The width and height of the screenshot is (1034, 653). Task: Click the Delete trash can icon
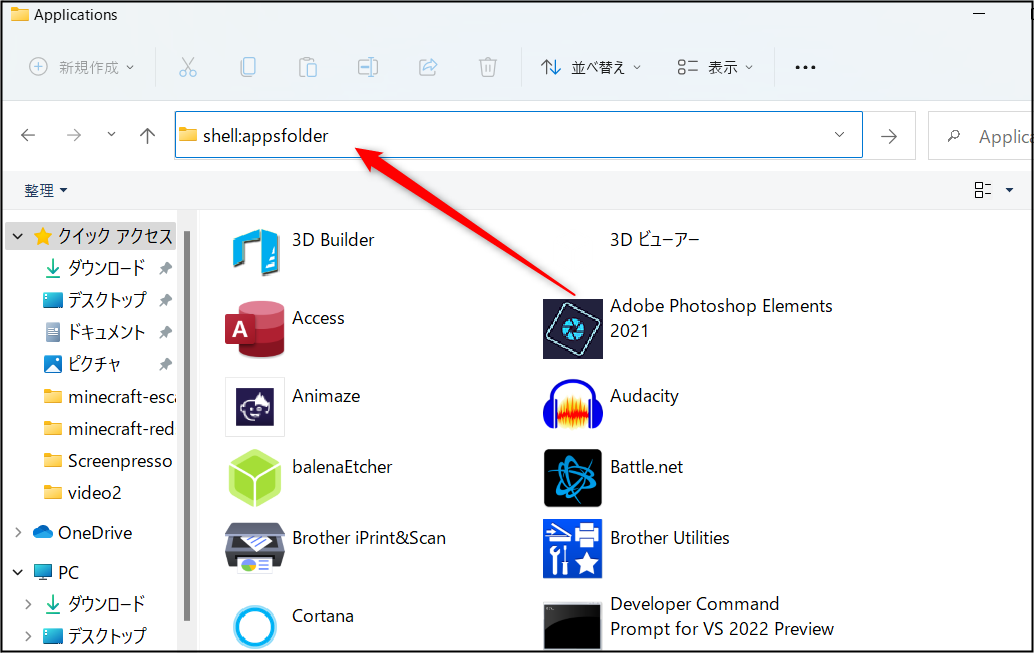[x=488, y=67]
